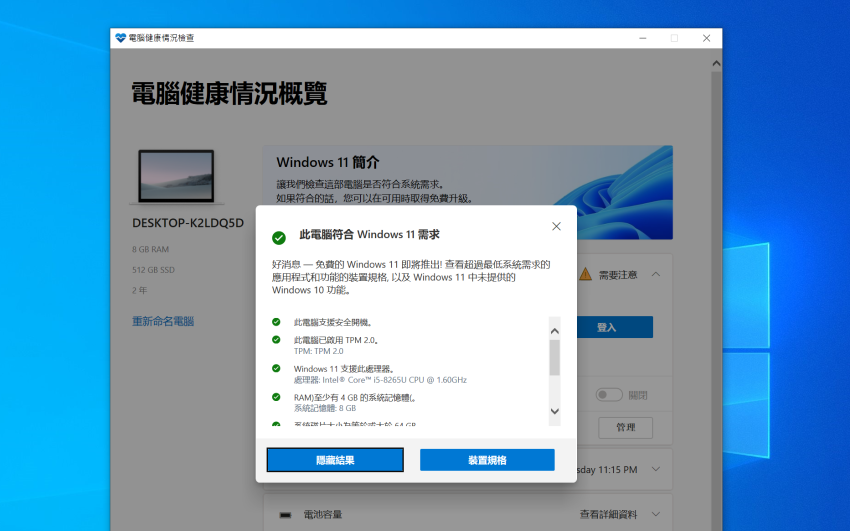Open 裝置規格 device specifications

tap(487, 460)
